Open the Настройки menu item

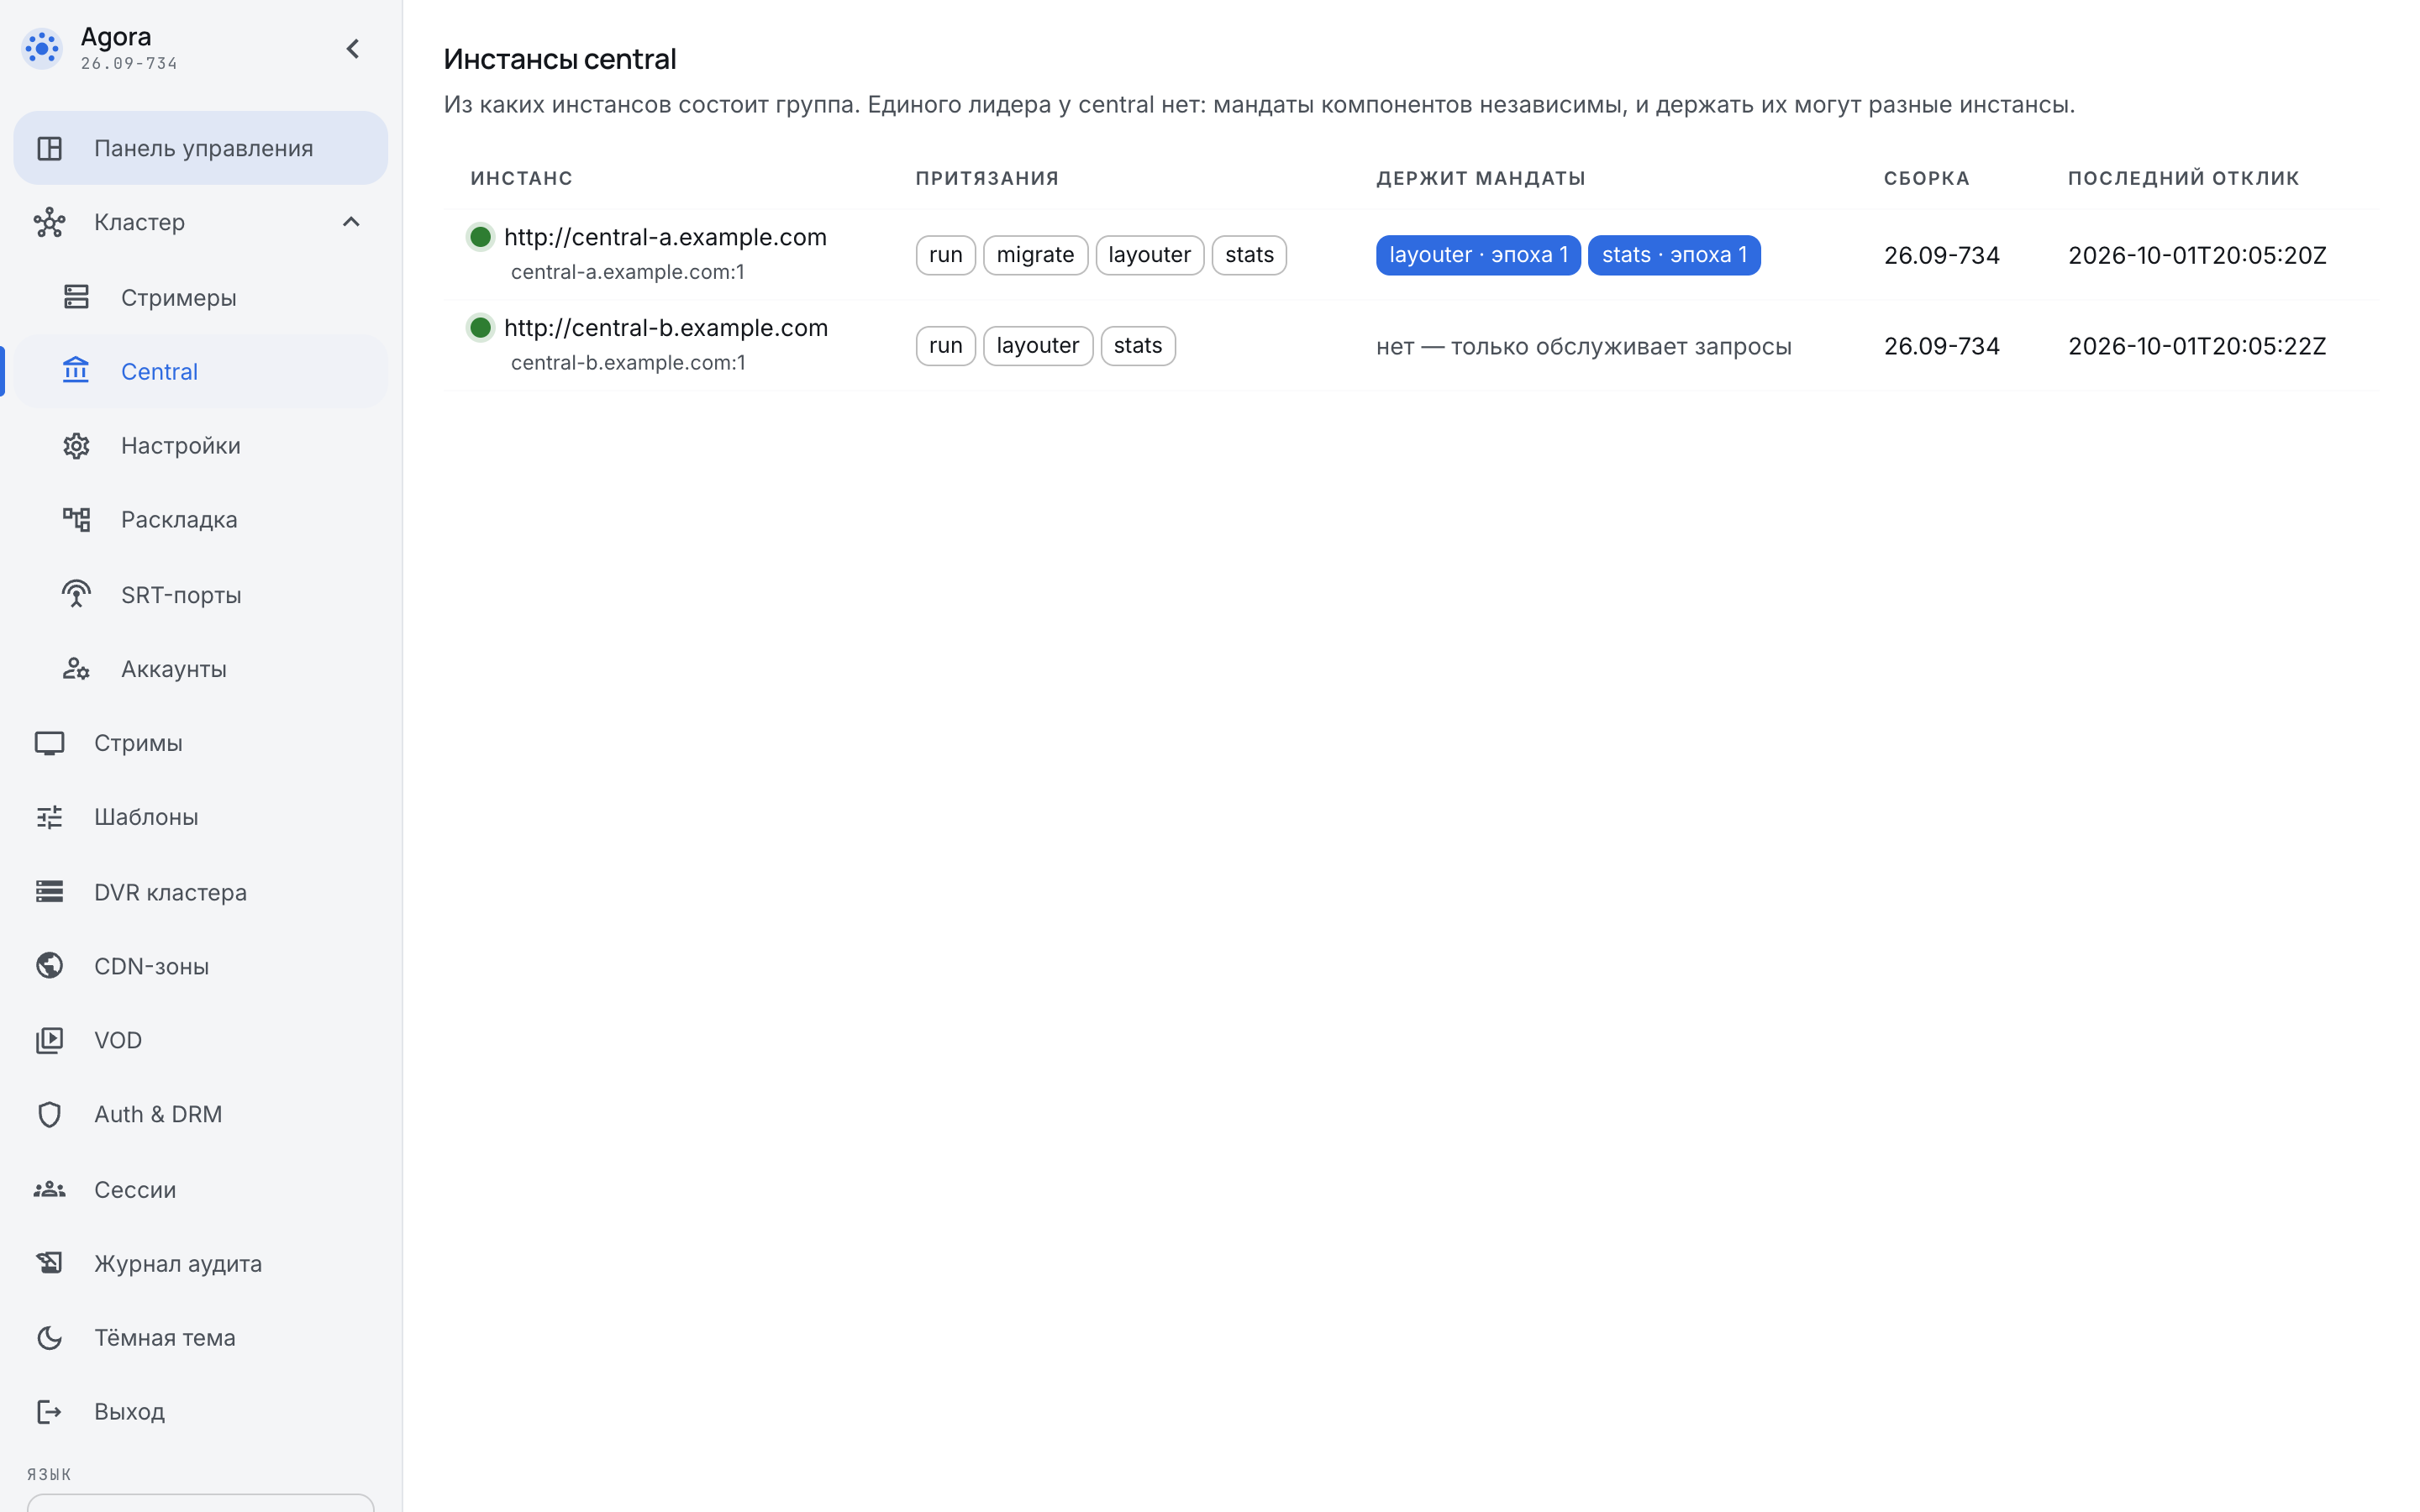[x=200, y=445]
